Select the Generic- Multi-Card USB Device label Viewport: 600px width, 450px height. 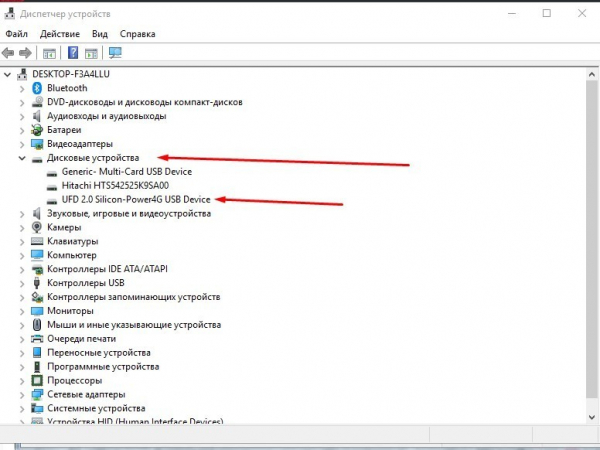coord(127,172)
